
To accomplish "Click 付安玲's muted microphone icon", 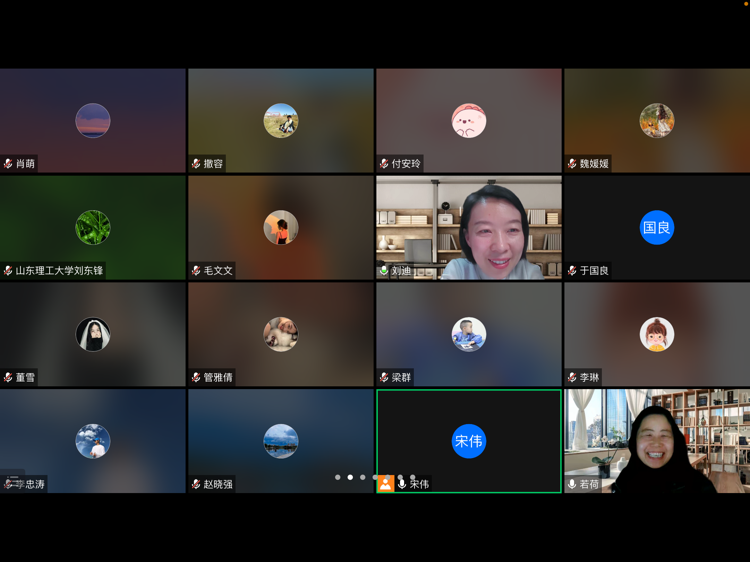I will (384, 164).
